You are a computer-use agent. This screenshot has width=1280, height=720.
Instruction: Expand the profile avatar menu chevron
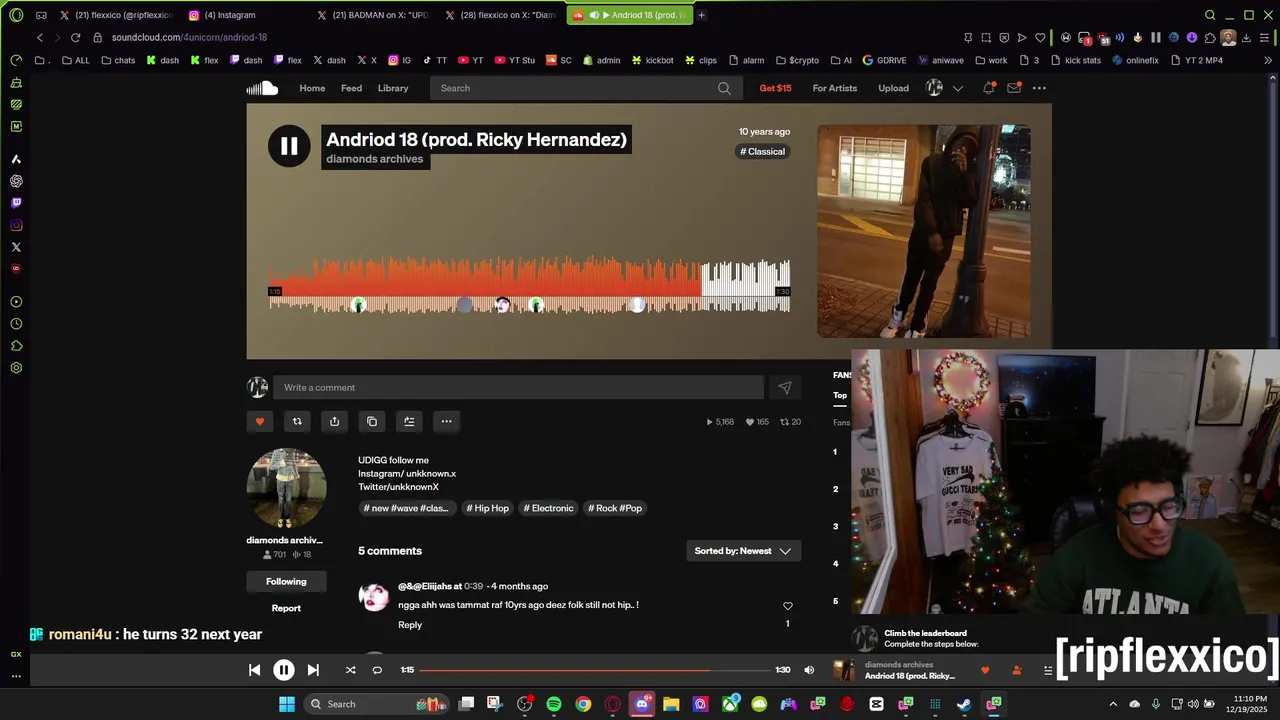pyautogui.click(x=957, y=88)
